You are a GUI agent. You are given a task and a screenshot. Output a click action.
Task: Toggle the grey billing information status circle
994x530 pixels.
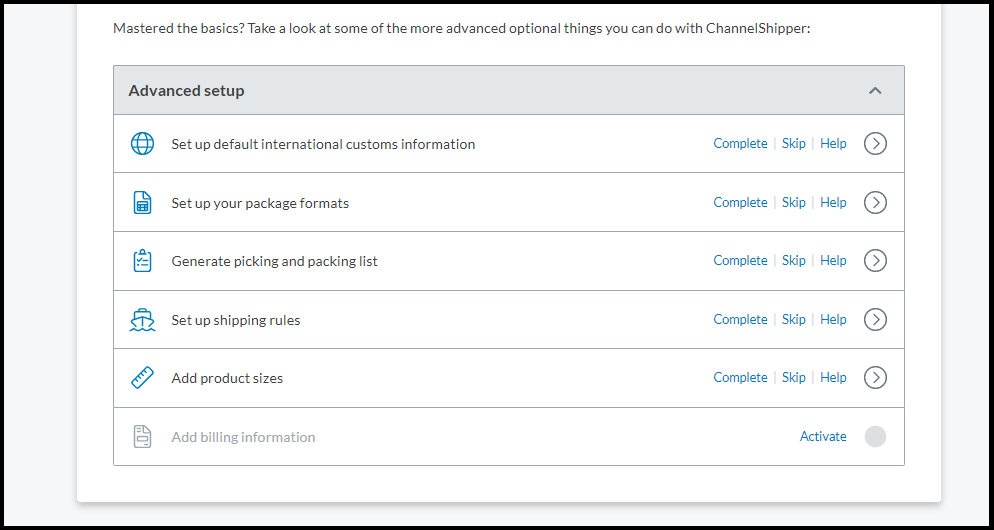pos(875,437)
